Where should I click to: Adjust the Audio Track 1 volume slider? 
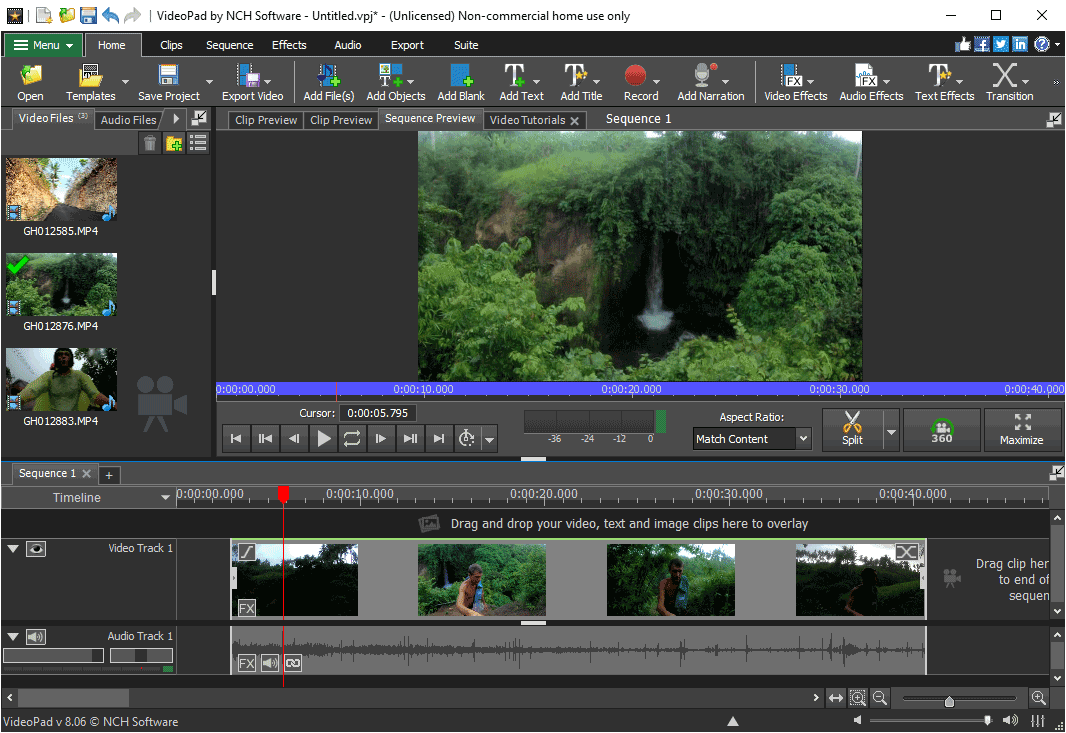coord(53,655)
